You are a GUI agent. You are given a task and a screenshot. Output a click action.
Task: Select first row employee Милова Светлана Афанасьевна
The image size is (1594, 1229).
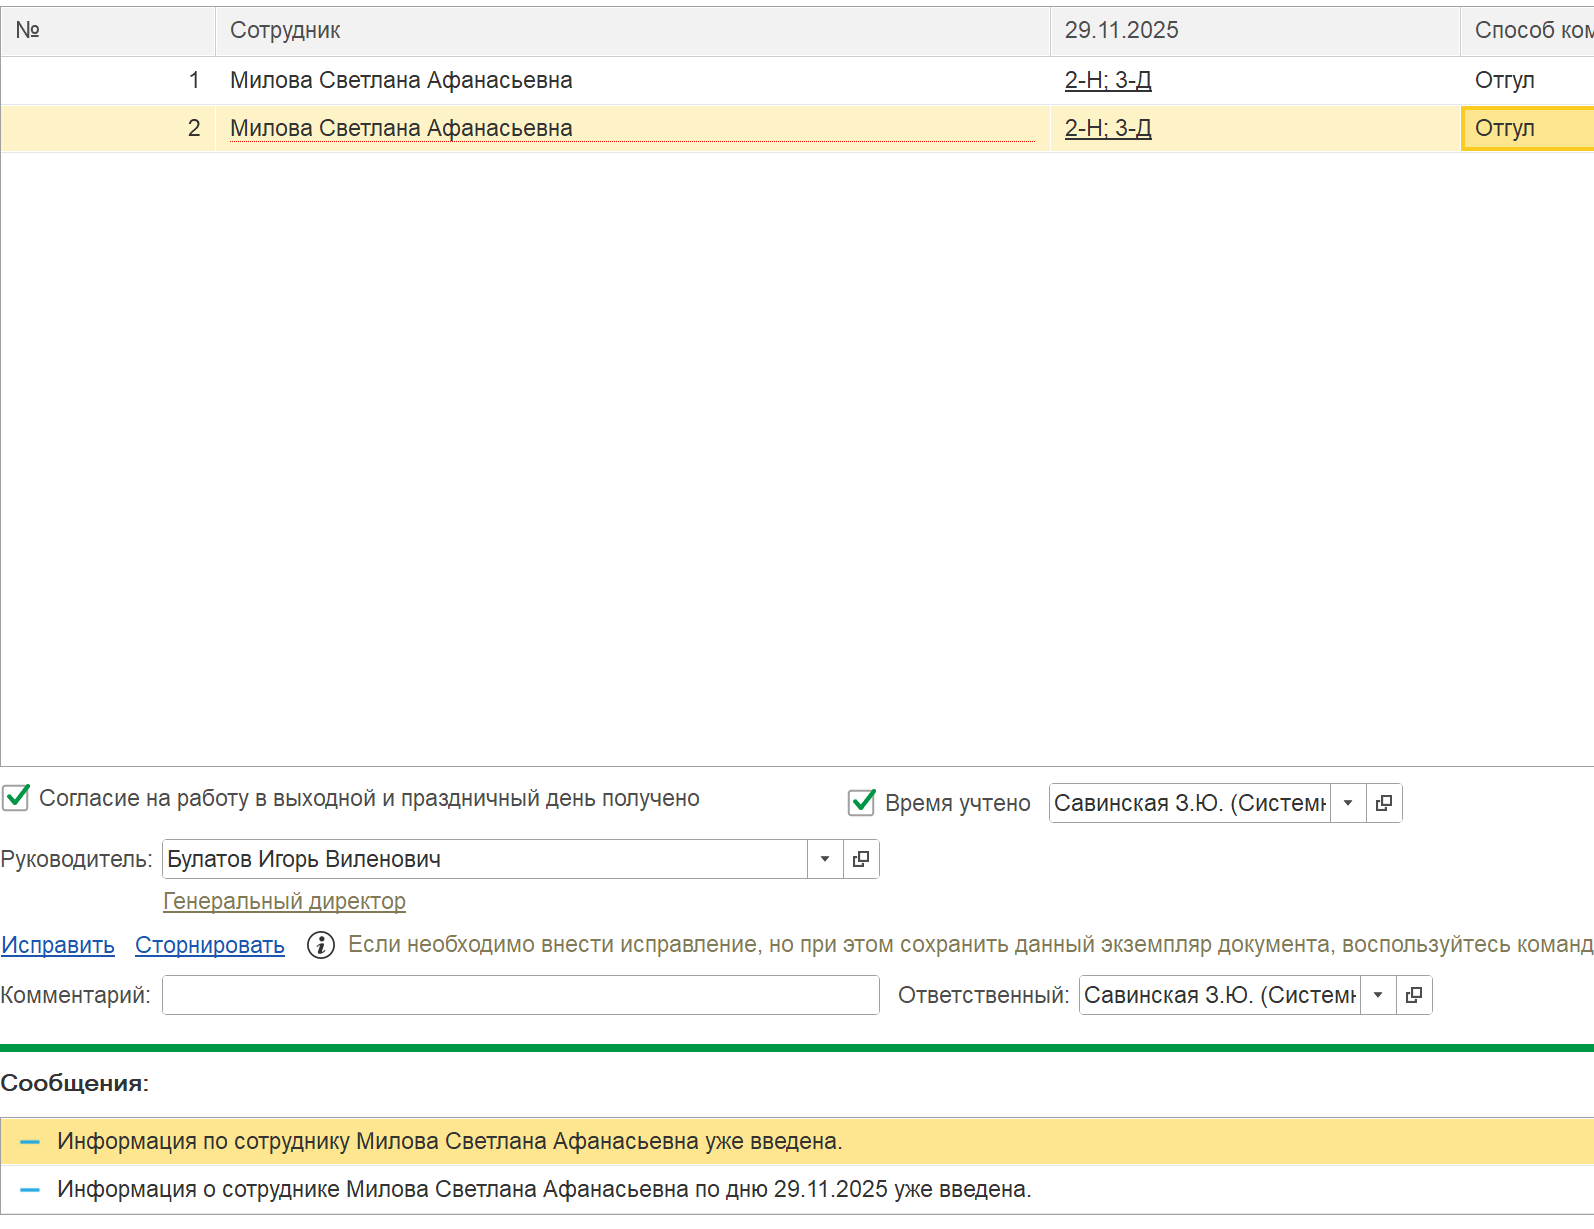point(401,80)
